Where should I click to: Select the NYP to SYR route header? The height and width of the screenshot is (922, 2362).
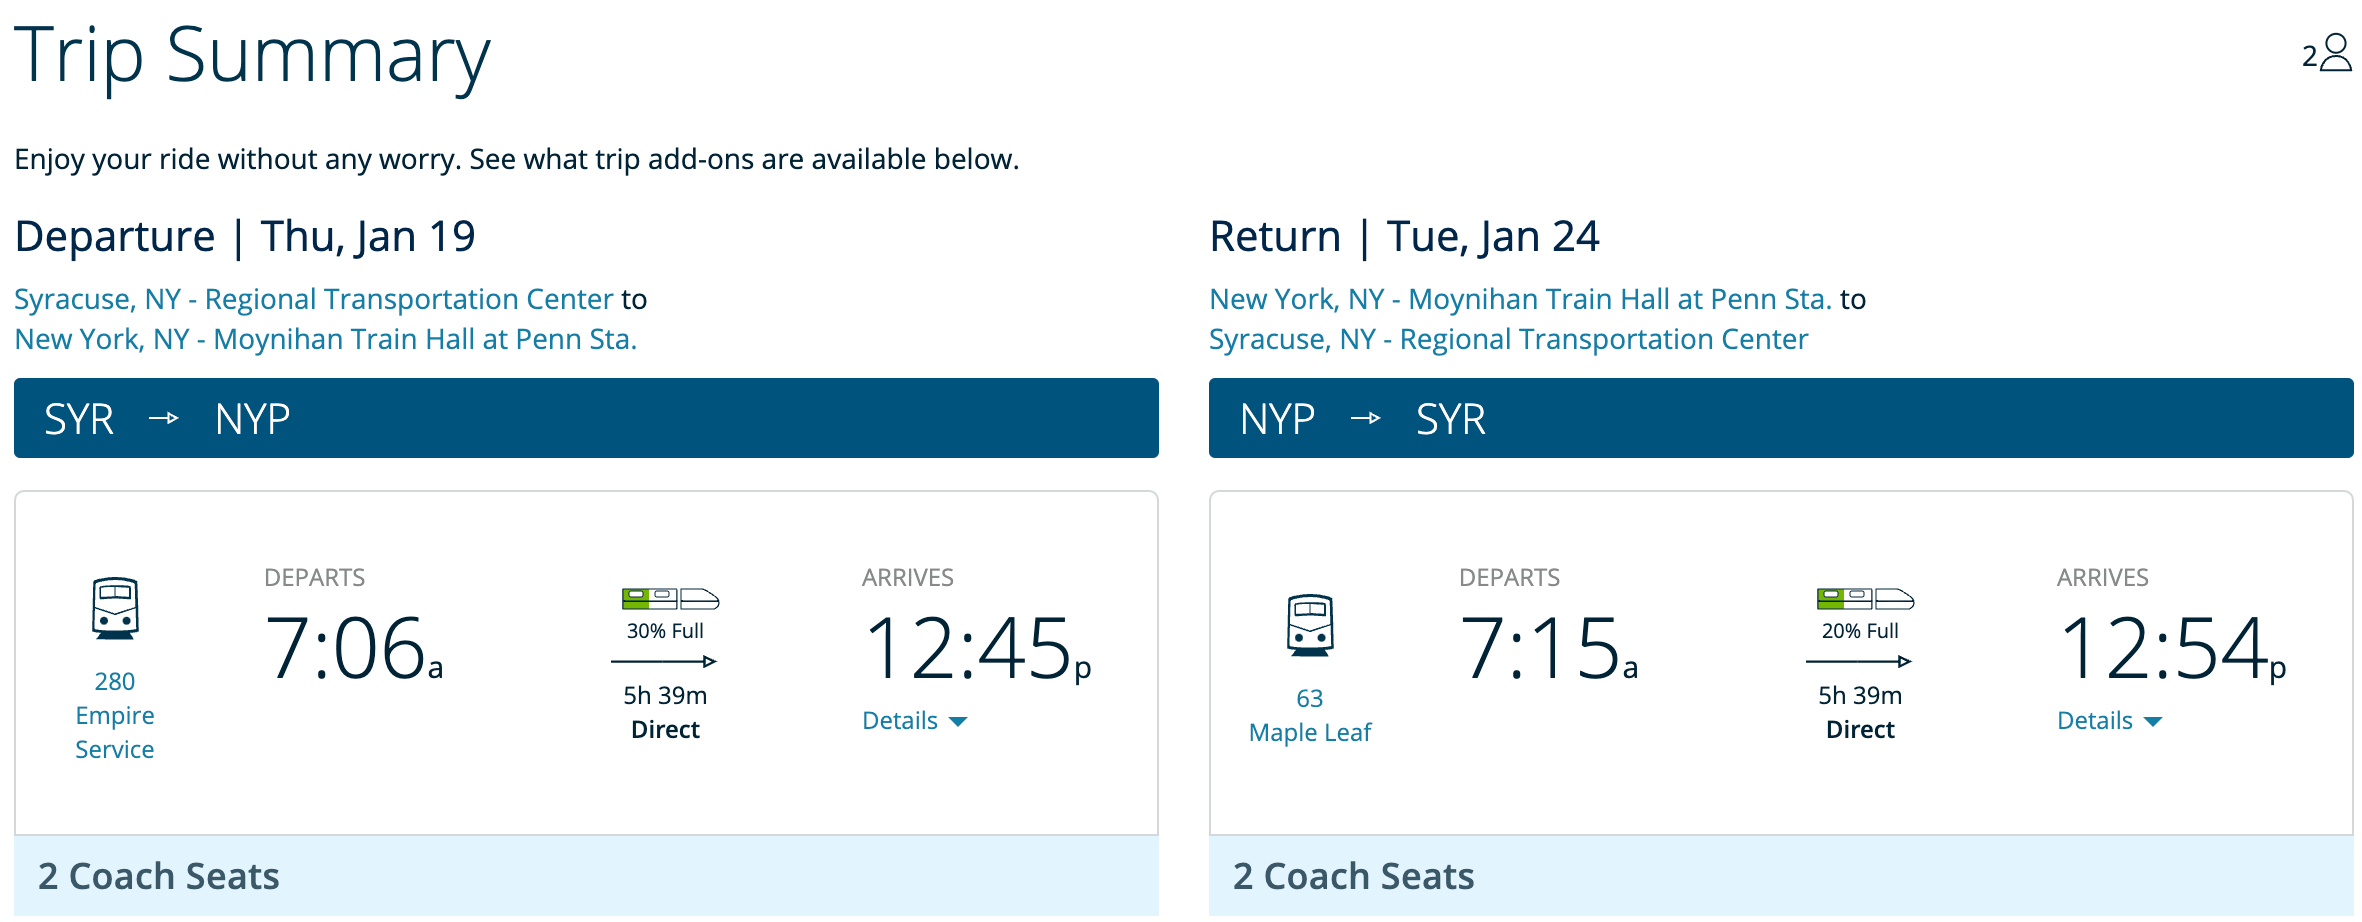[x=1780, y=418]
